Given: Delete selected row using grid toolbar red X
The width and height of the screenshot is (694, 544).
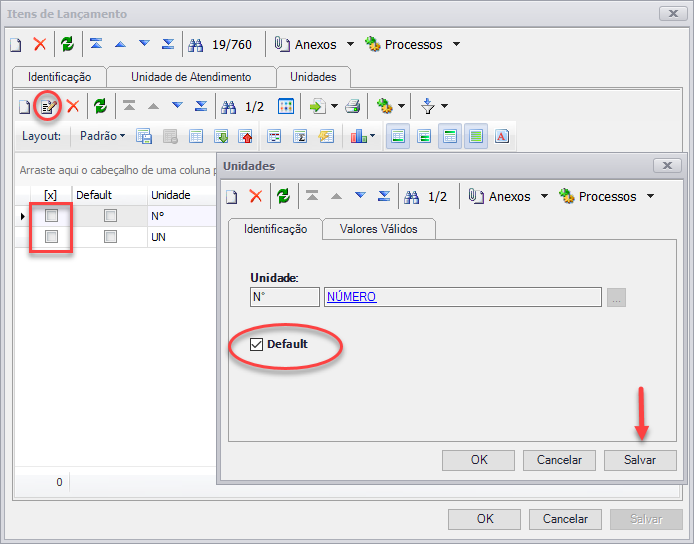Looking at the screenshot, I should (73, 106).
